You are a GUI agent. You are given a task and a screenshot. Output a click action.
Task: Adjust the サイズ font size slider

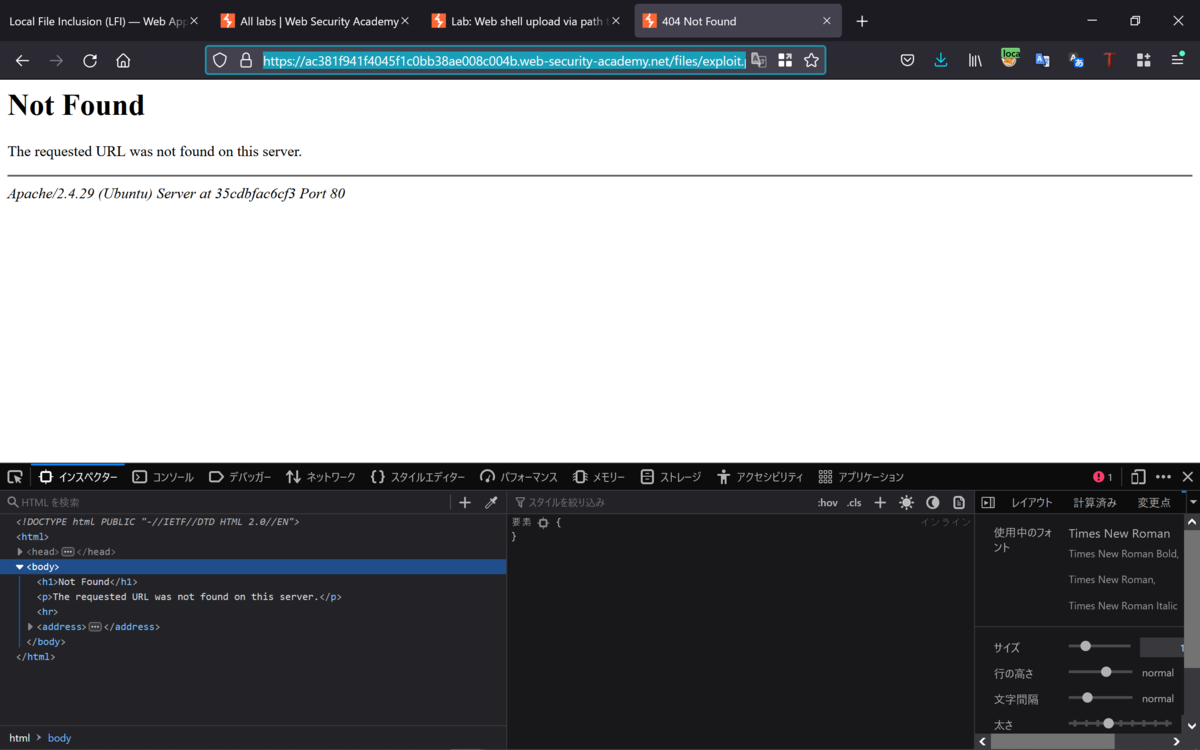(1100, 646)
